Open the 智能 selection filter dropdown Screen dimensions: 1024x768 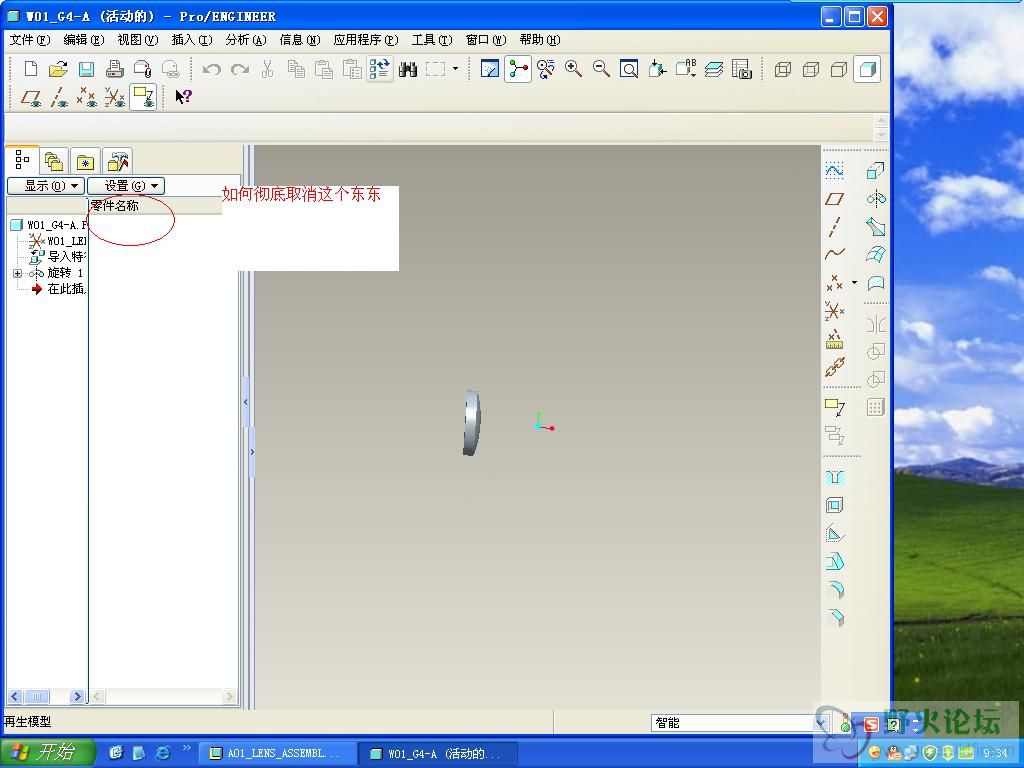point(822,722)
